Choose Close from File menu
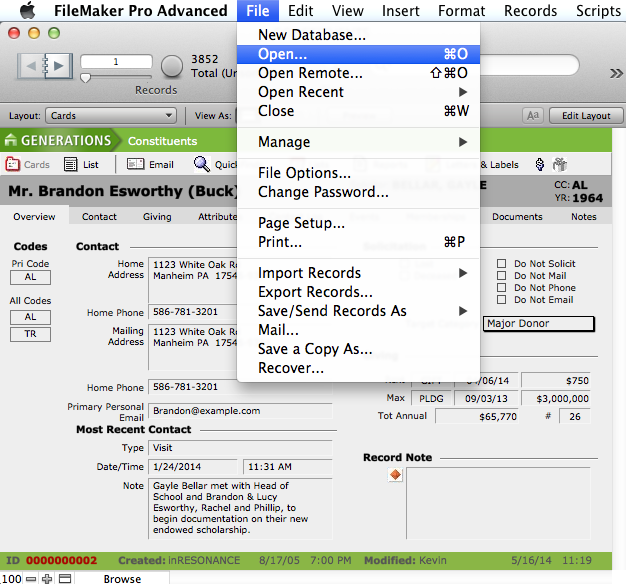 pos(358,111)
